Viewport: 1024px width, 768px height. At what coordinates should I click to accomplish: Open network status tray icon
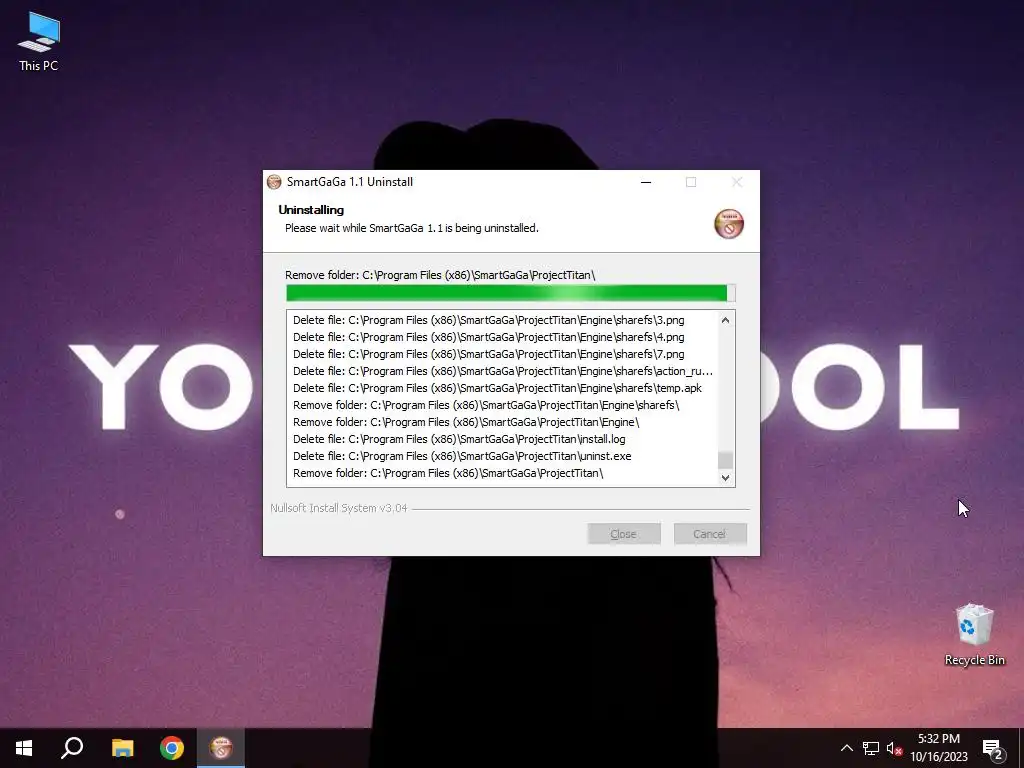(871, 748)
